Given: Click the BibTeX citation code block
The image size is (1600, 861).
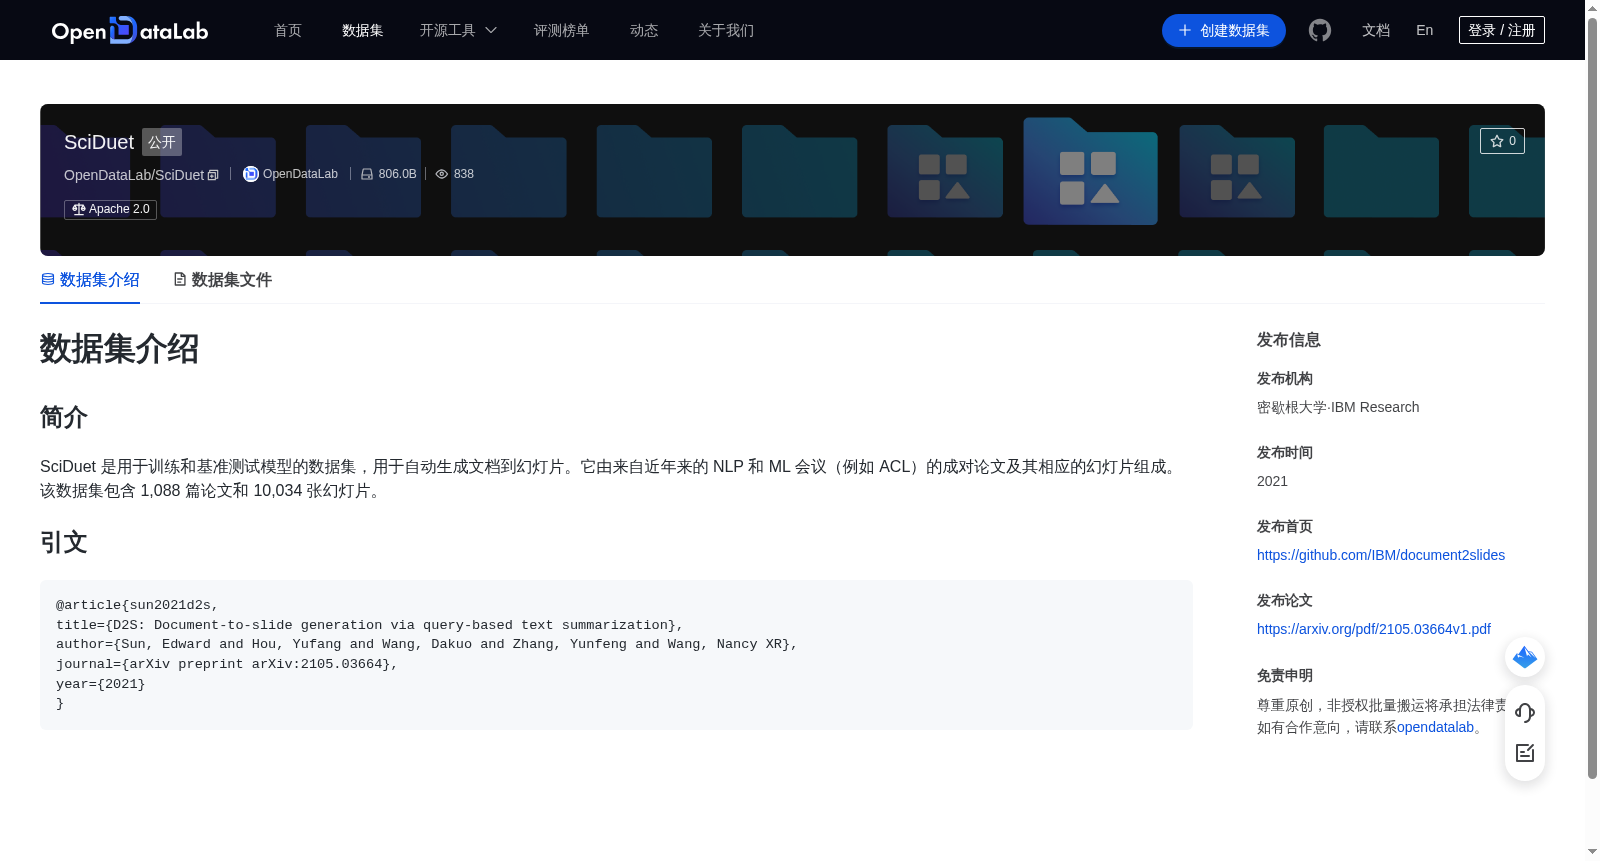Looking at the screenshot, I should tap(616, 655).
